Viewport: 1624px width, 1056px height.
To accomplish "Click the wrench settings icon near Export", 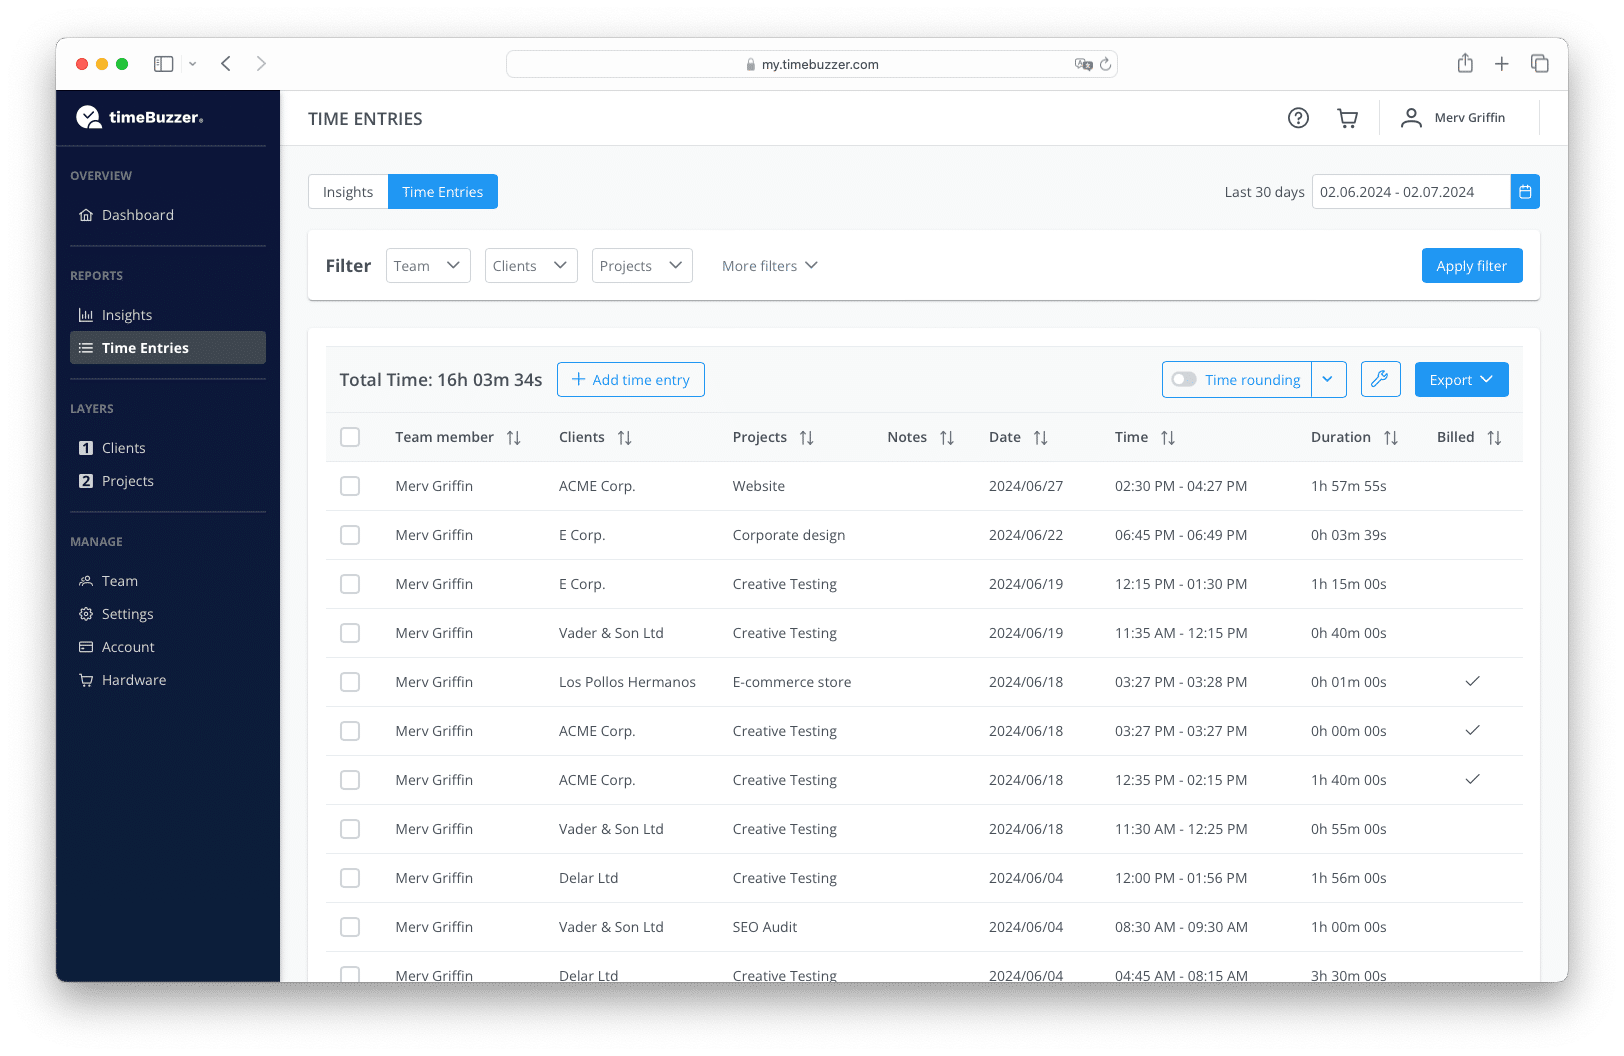I will (x=1381, y=379).
